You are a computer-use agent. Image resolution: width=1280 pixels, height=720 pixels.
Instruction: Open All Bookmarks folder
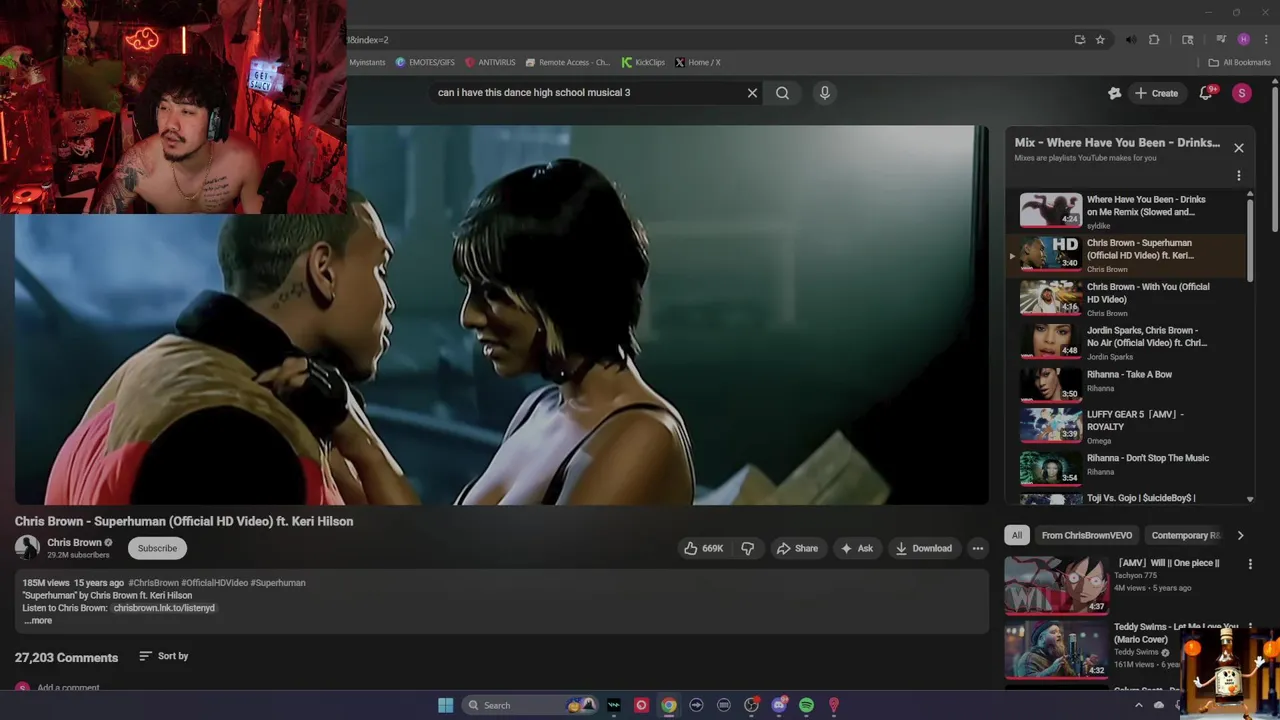1239,62
